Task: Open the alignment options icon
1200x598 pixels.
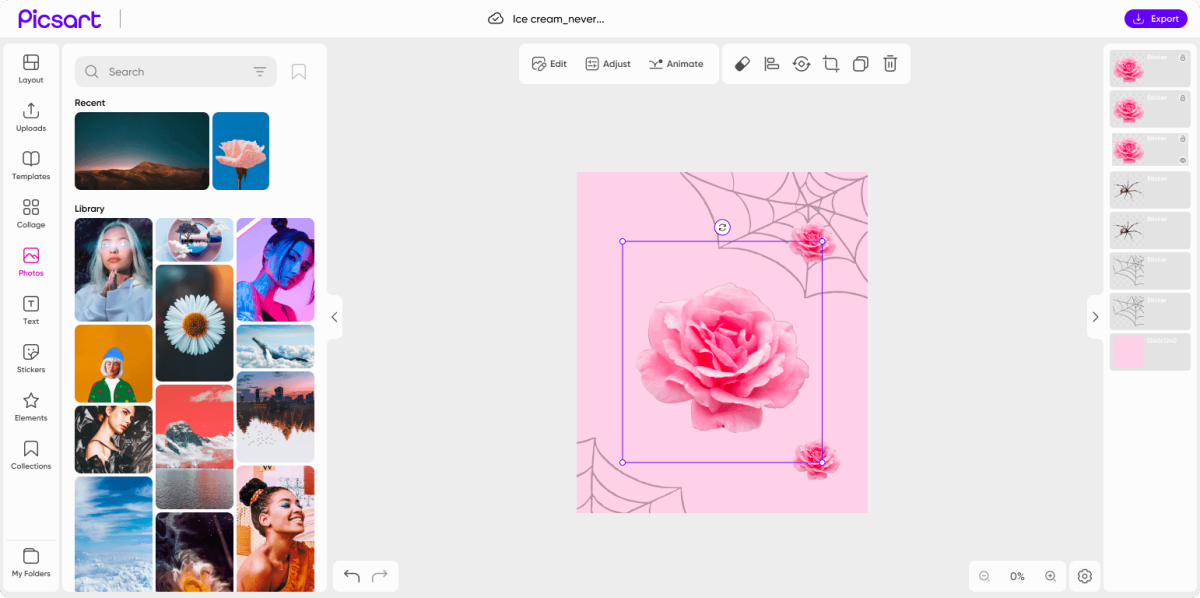Action: pos(771,63)
